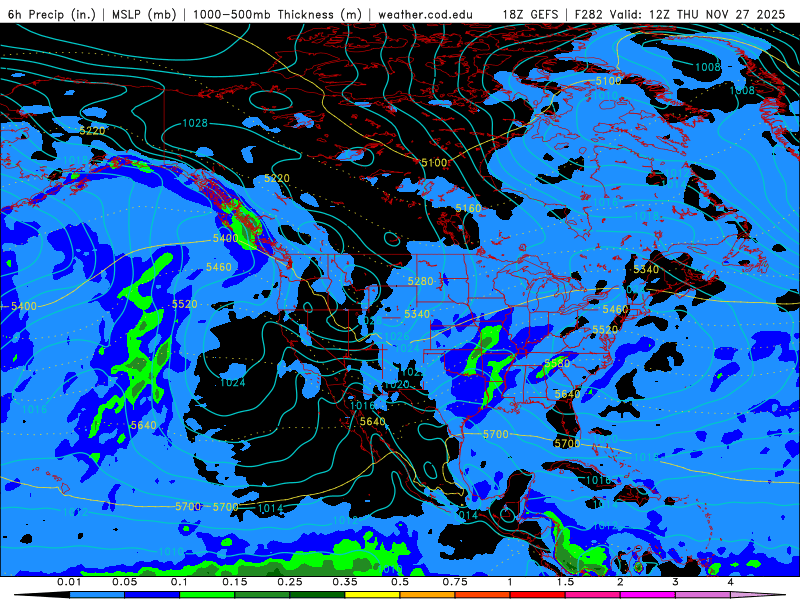800x600 pixels.
Task: Click the '6h Precip (in.)' header text
Action: coord(52,14)
